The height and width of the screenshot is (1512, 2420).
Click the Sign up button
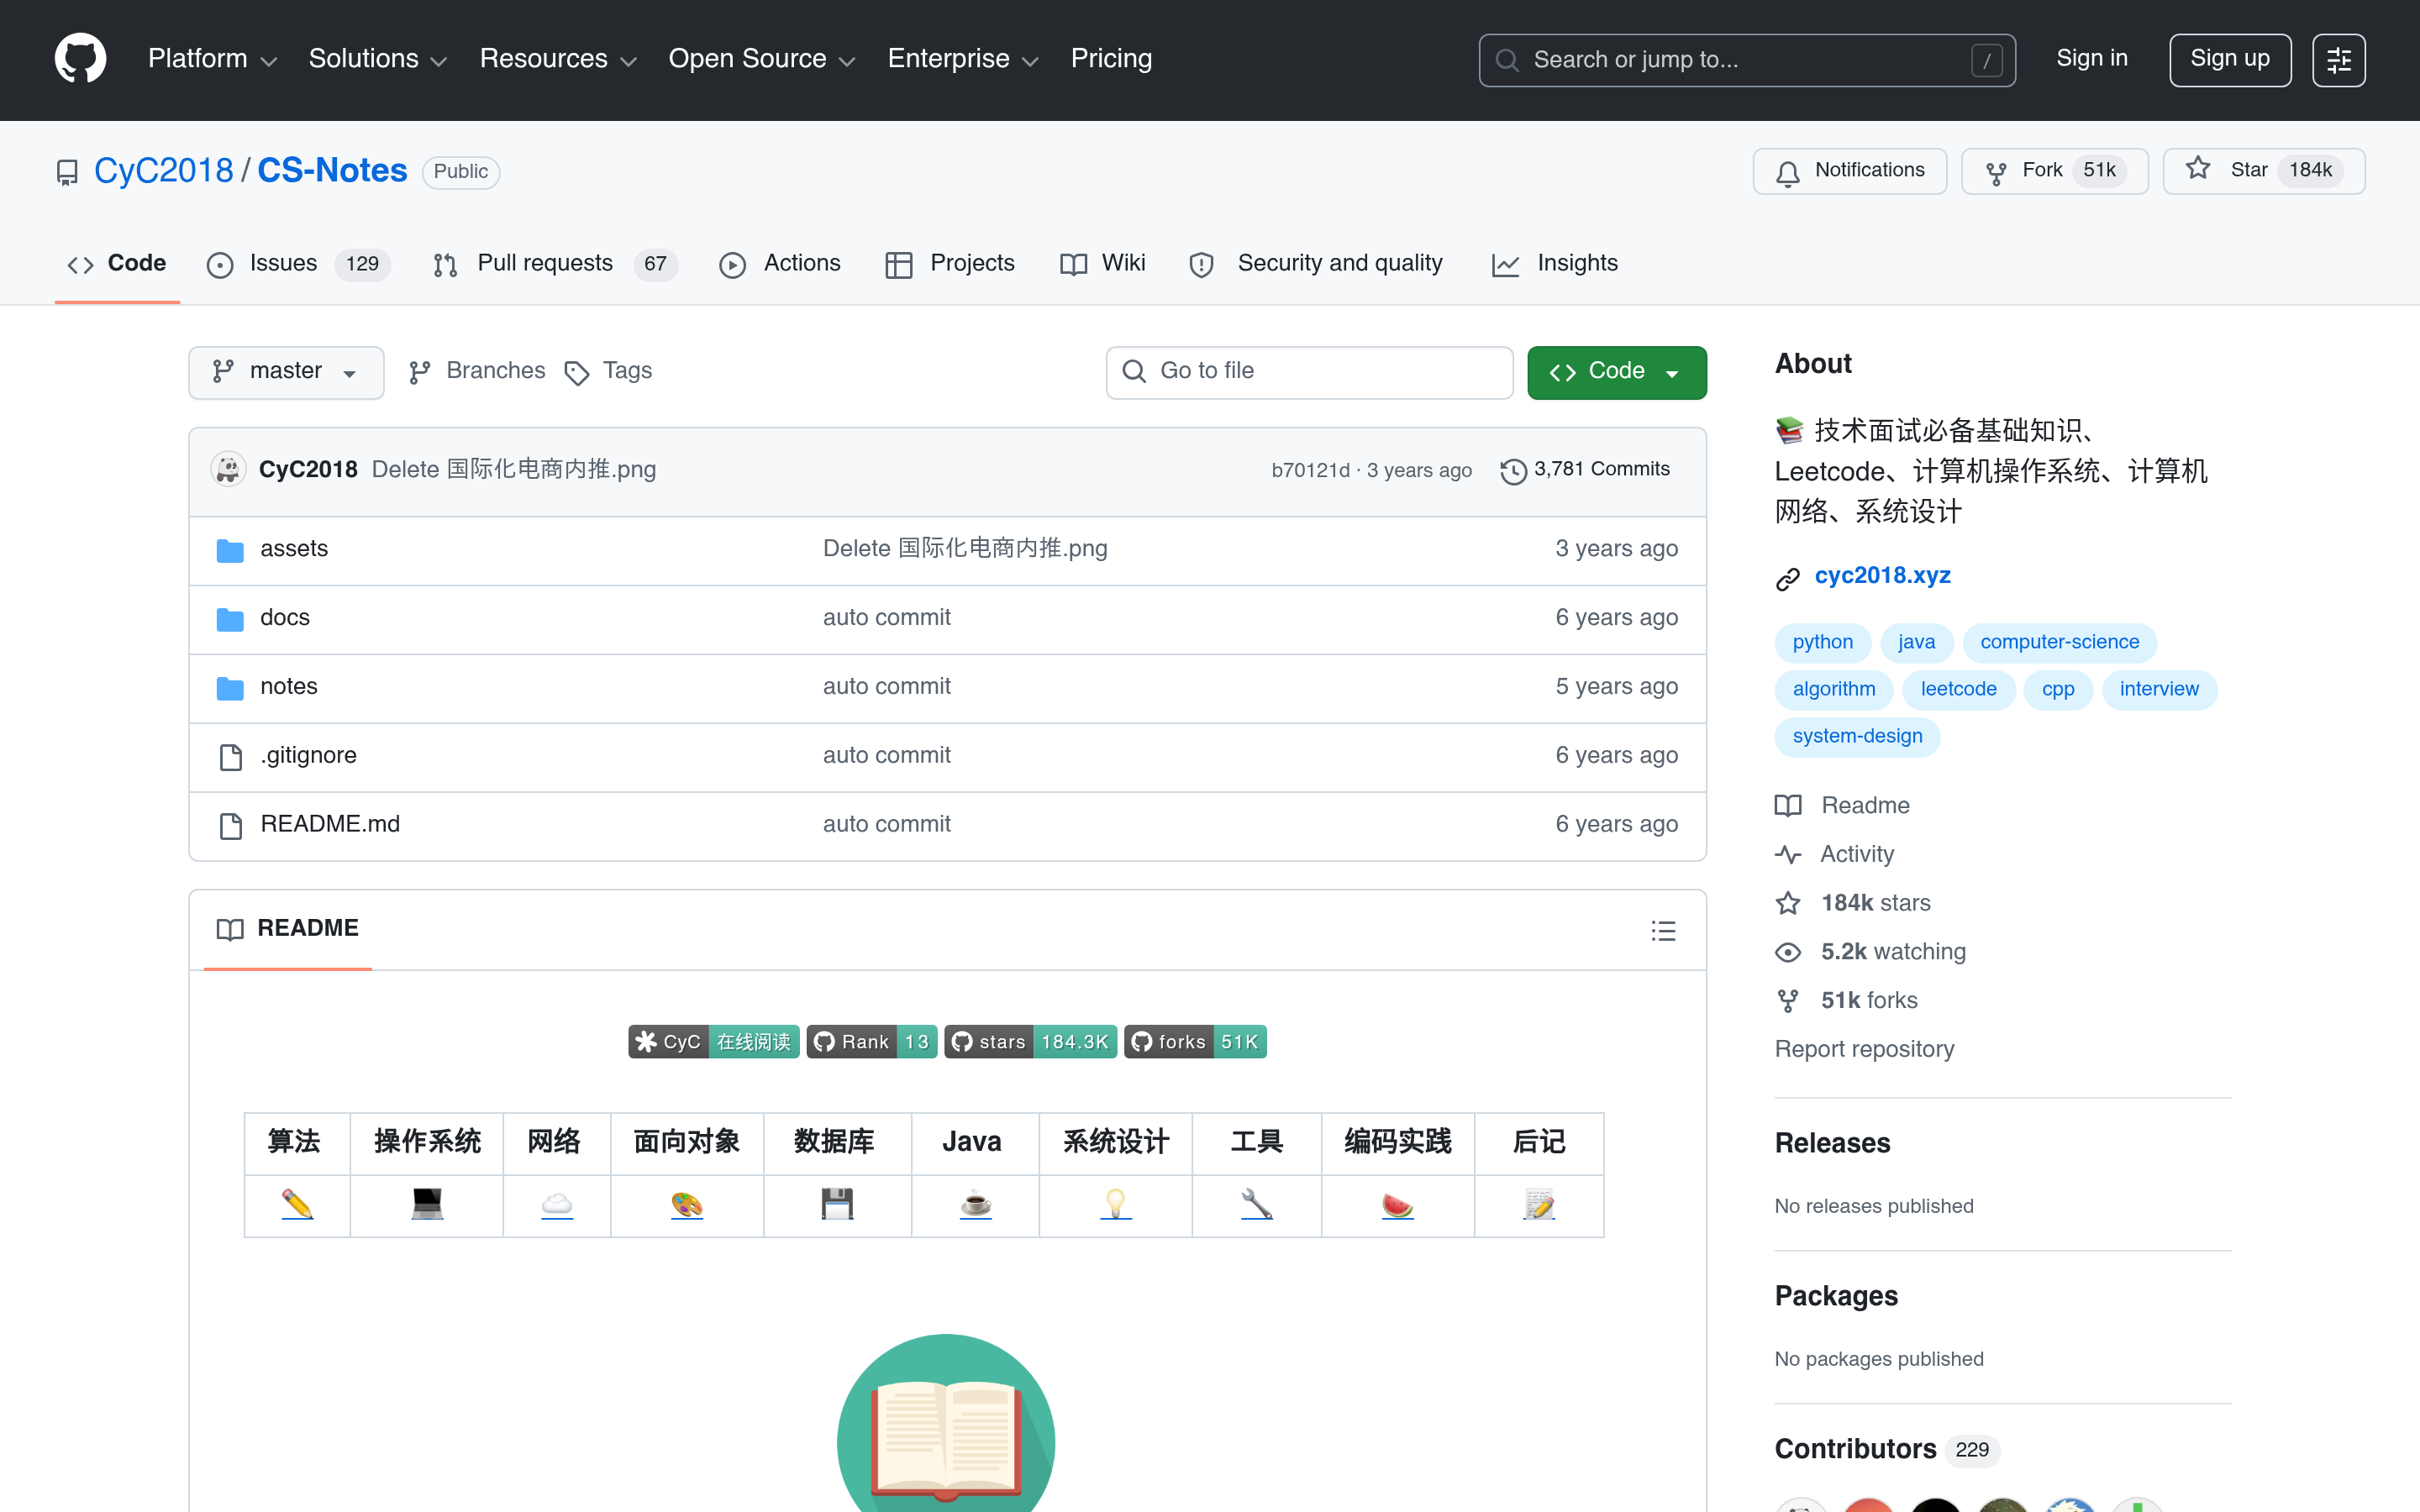pos(2229,60)
